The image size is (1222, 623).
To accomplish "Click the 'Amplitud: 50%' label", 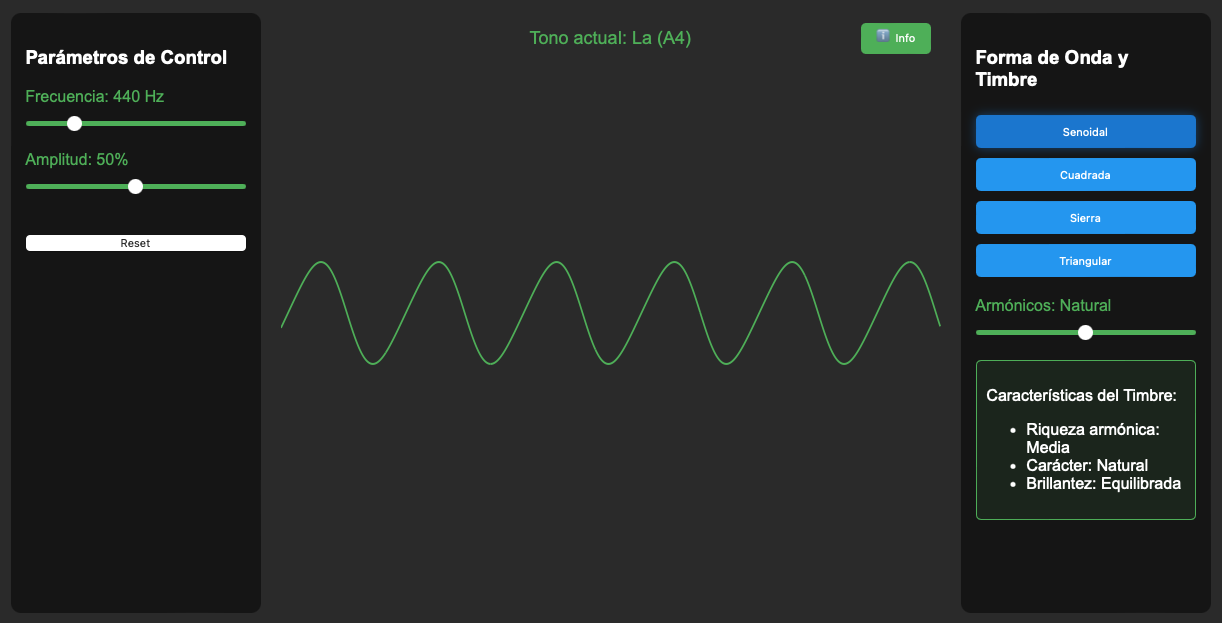I will pos(77,160).
